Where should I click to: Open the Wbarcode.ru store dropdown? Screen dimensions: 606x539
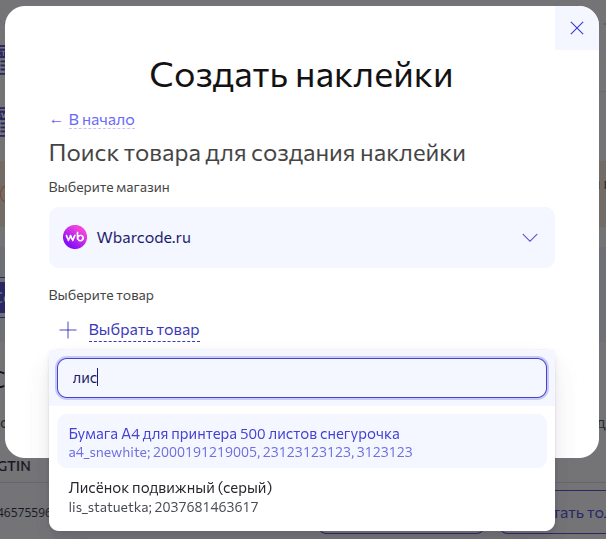(x=301, y=238)
